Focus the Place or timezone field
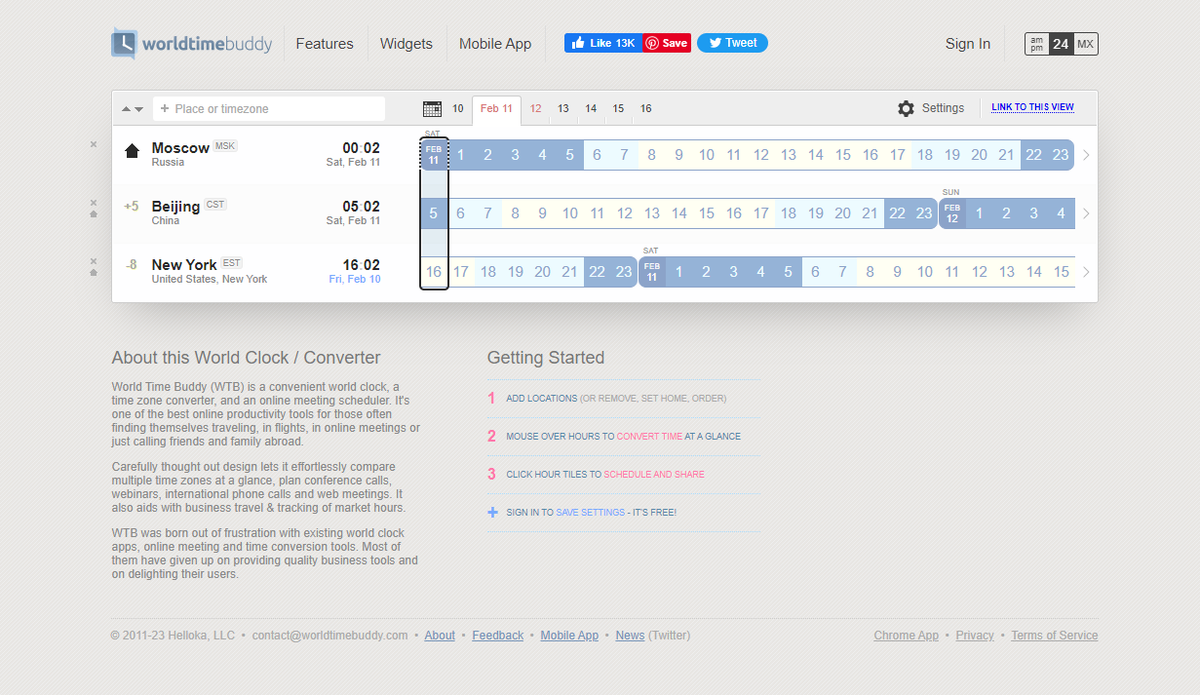The image size is (1200, 695). [x=268, y=109]
